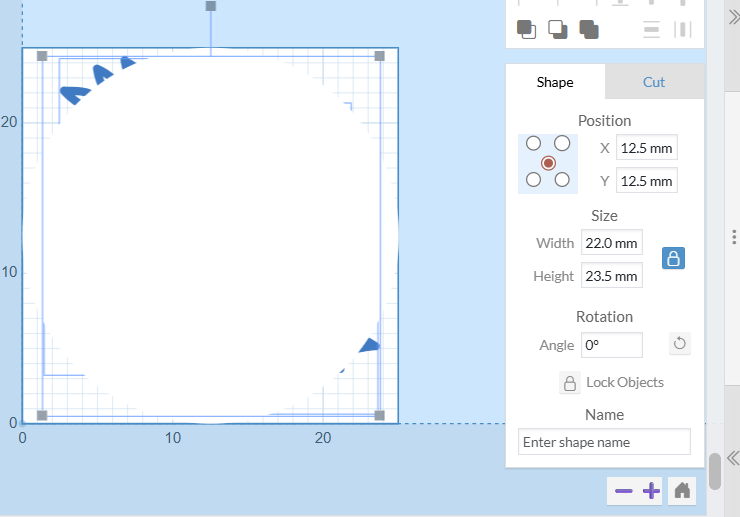Select the center position anchor radio
The image size is (740, 517).
[548, 162]
